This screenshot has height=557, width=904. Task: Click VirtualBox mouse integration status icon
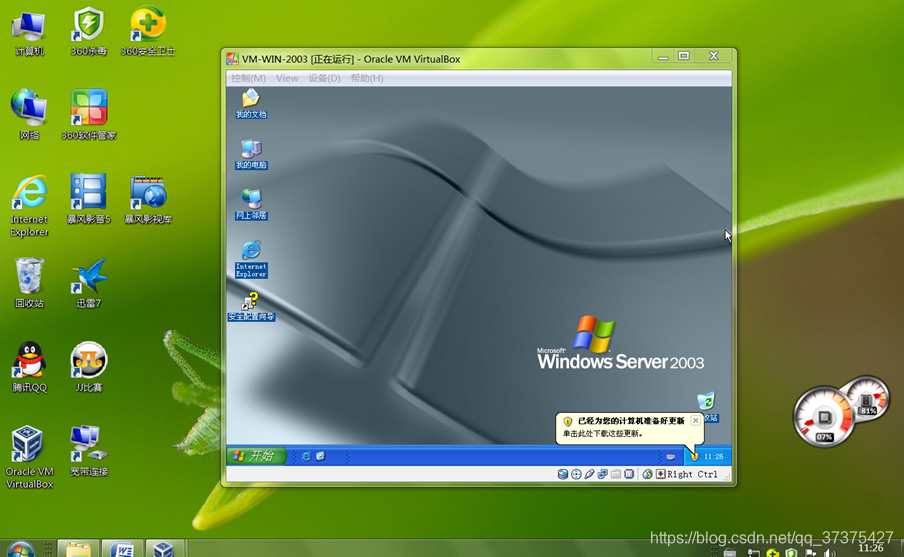click(x=647, y=474)
